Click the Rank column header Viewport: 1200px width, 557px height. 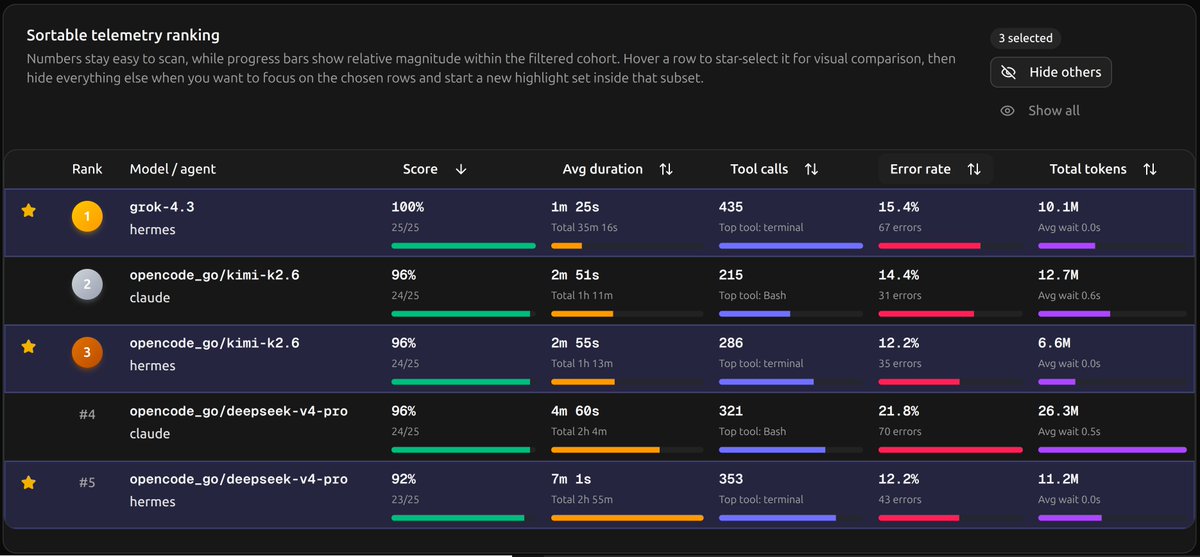click(x=87, y=169)
